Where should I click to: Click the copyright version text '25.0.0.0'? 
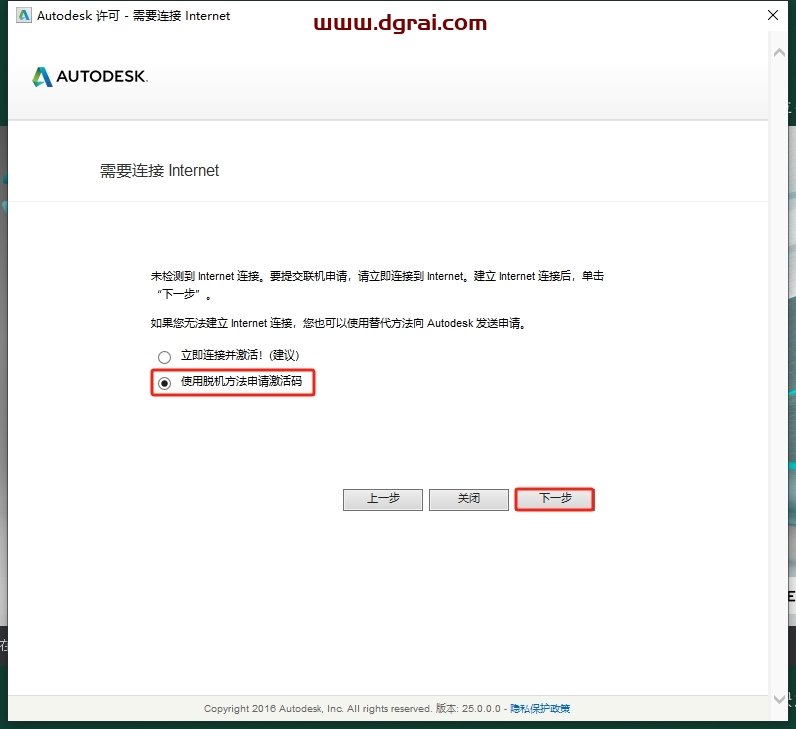(481, 708)
